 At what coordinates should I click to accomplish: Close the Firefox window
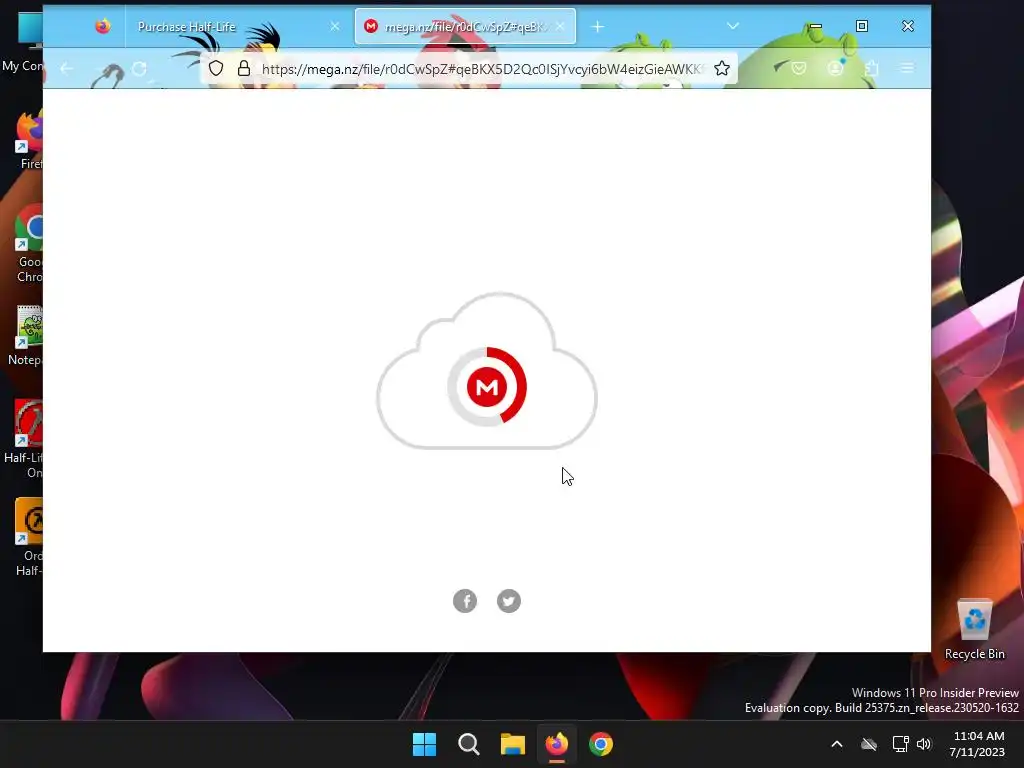(x=908, y=26)
